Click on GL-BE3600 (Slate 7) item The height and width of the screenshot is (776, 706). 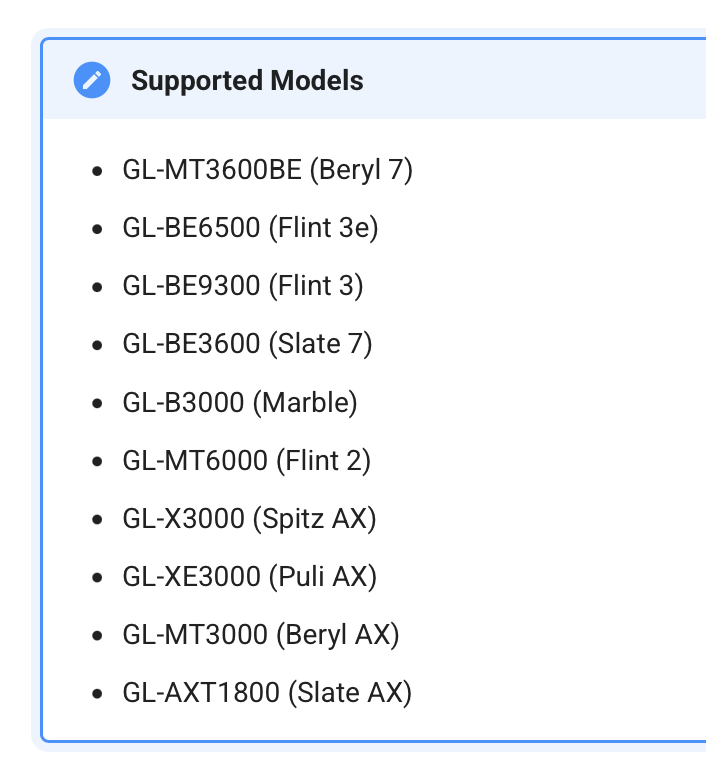point(247,344)
